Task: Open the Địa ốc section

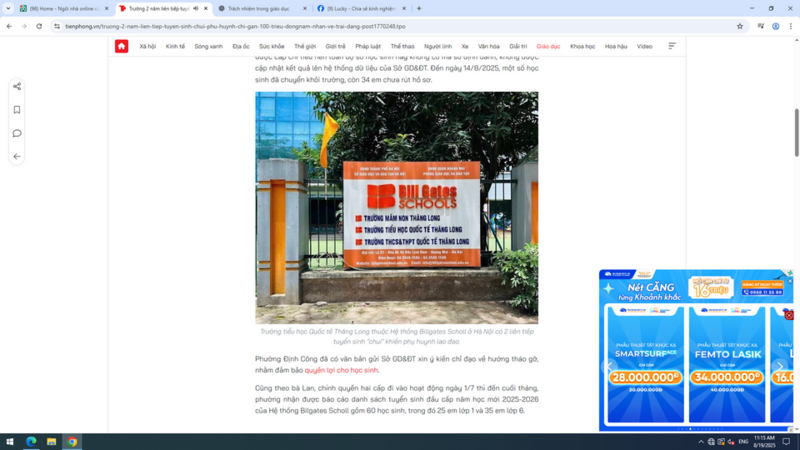Action: 241,46
